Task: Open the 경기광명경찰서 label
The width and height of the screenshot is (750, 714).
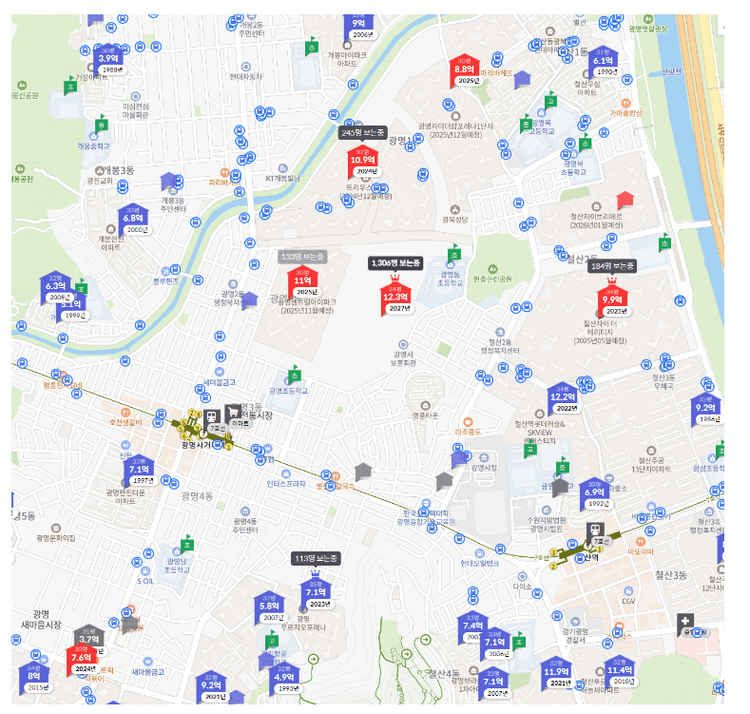Action: (576, 636)
